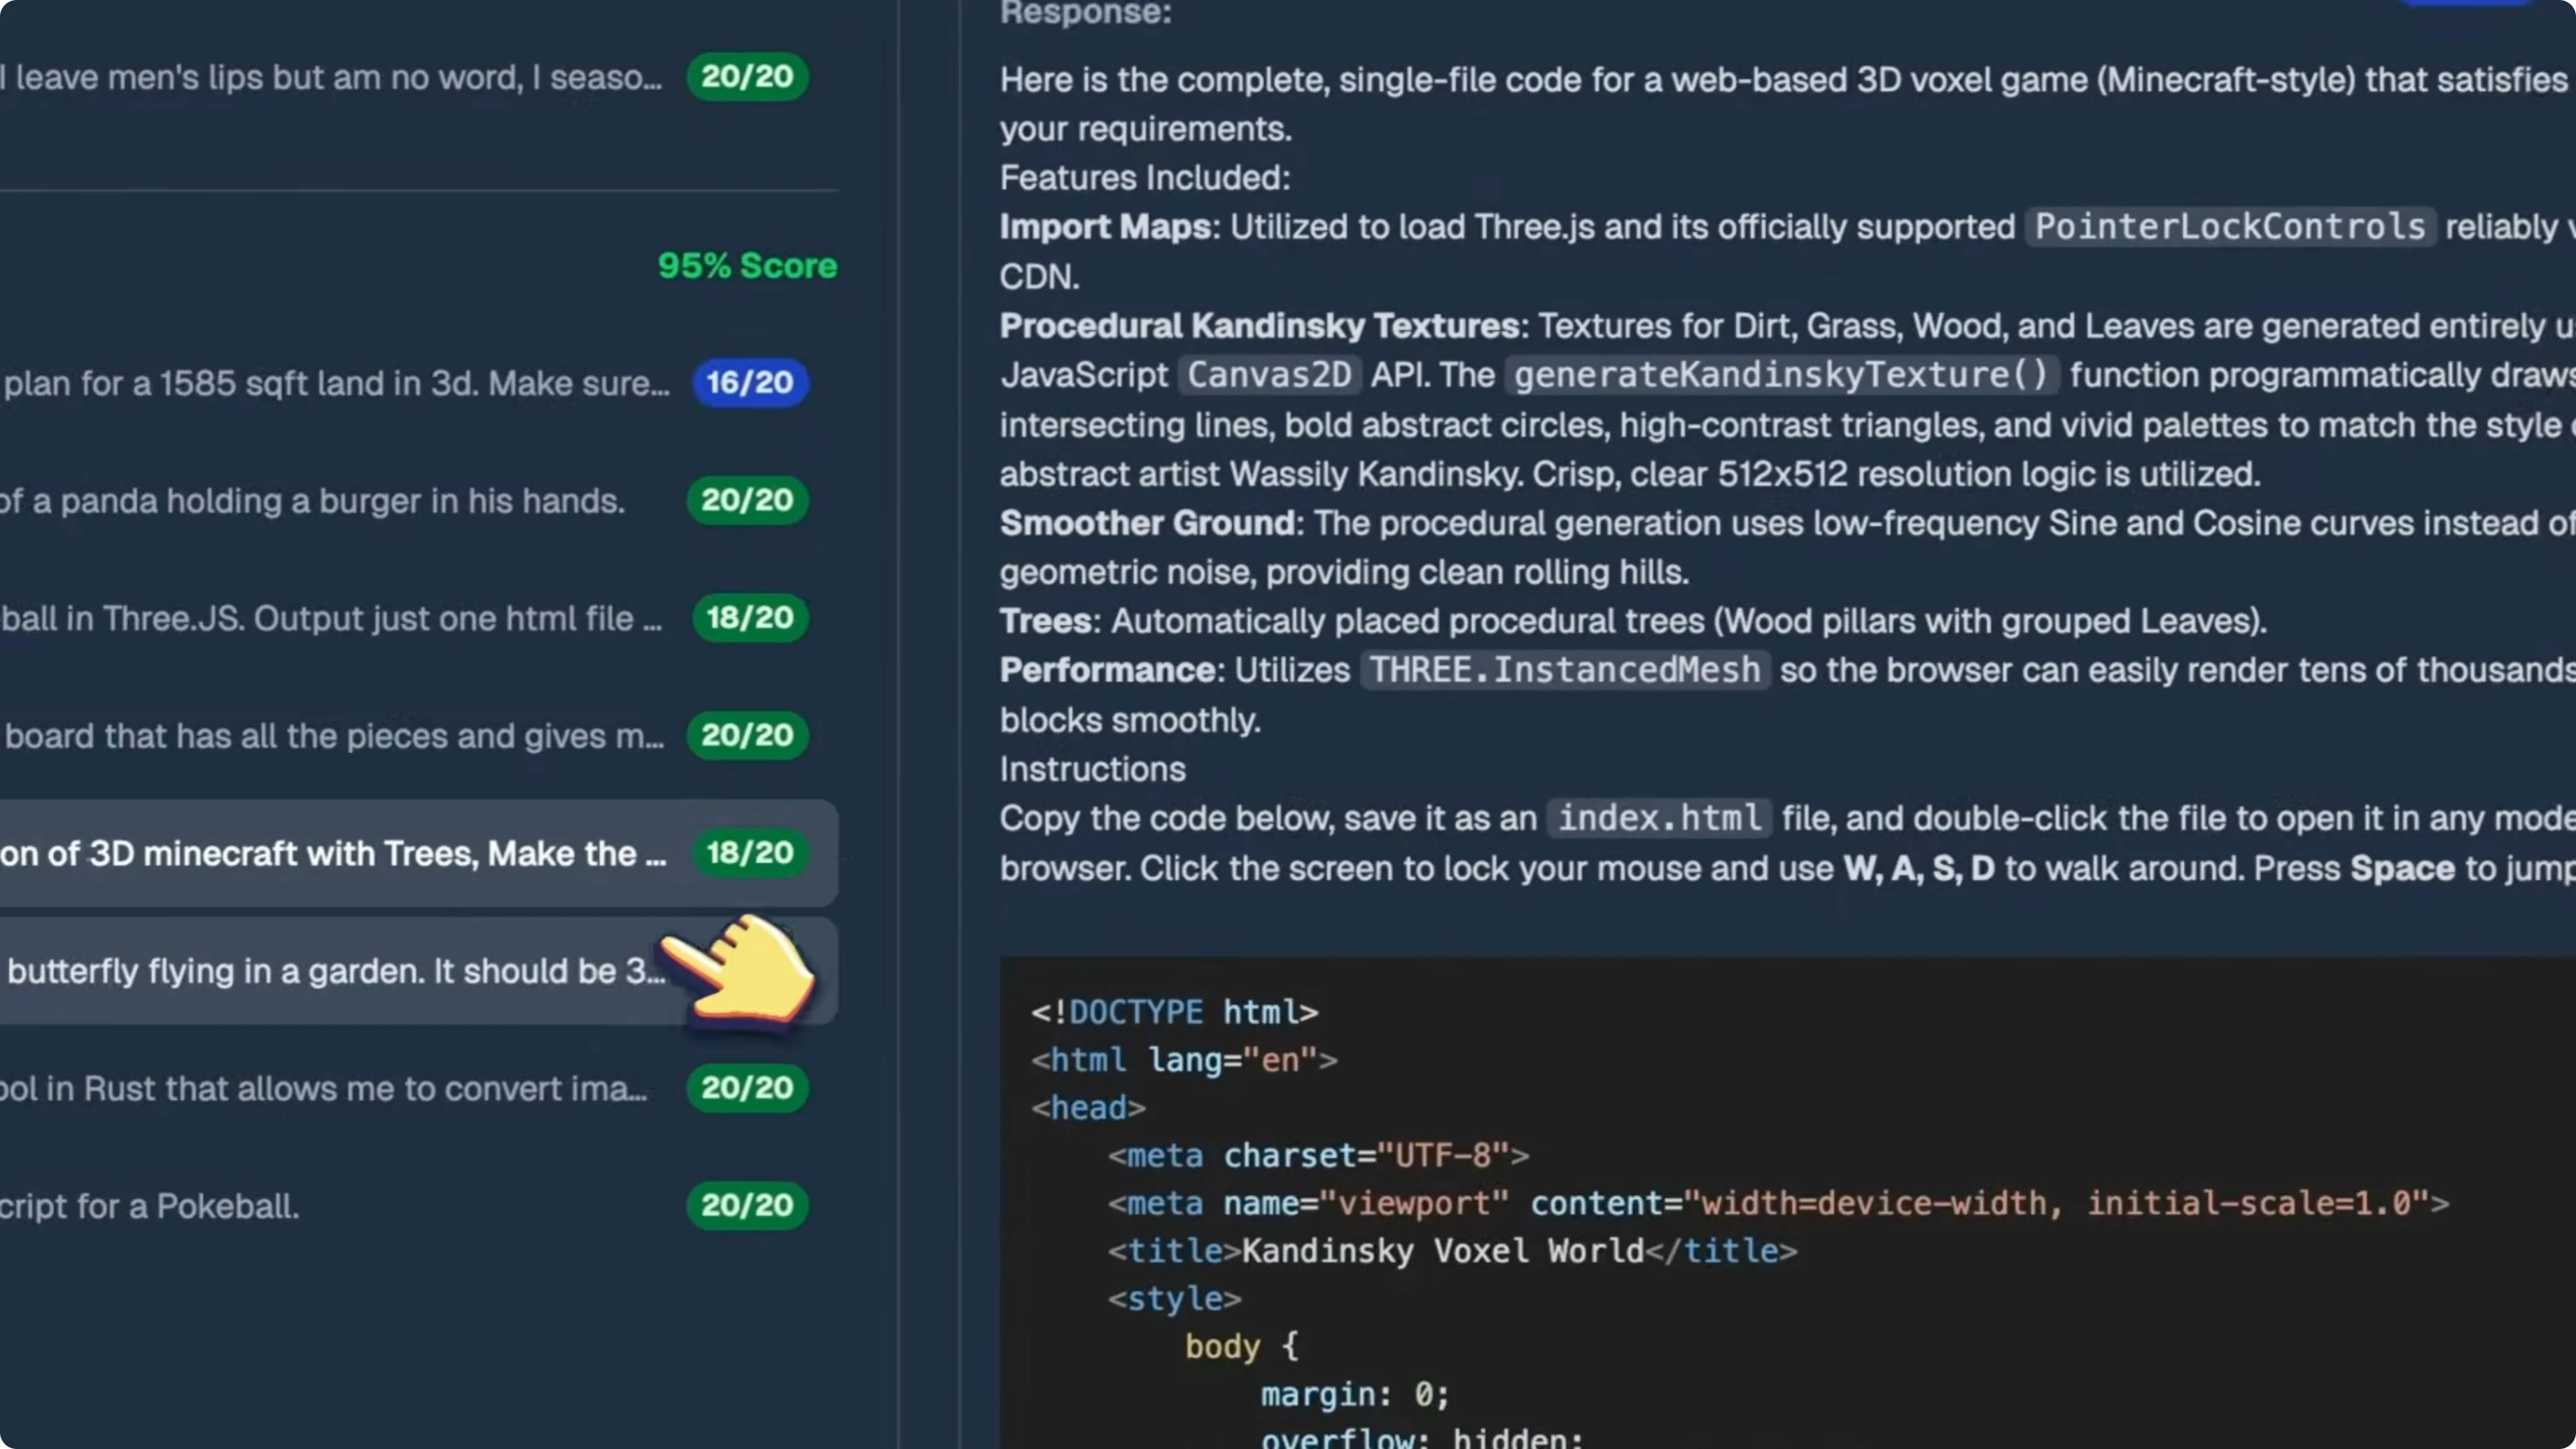
Task: Click the index.html inline code chip
Action: pyautogui.click(x=1658, y=818)
